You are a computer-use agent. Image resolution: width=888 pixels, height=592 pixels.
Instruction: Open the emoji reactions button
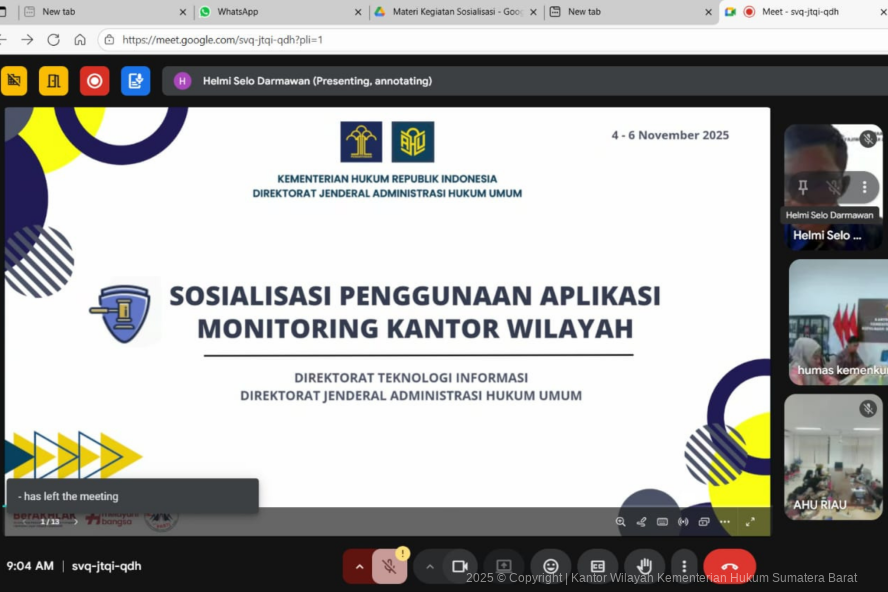pyautogui.click(x=550, y=566)
